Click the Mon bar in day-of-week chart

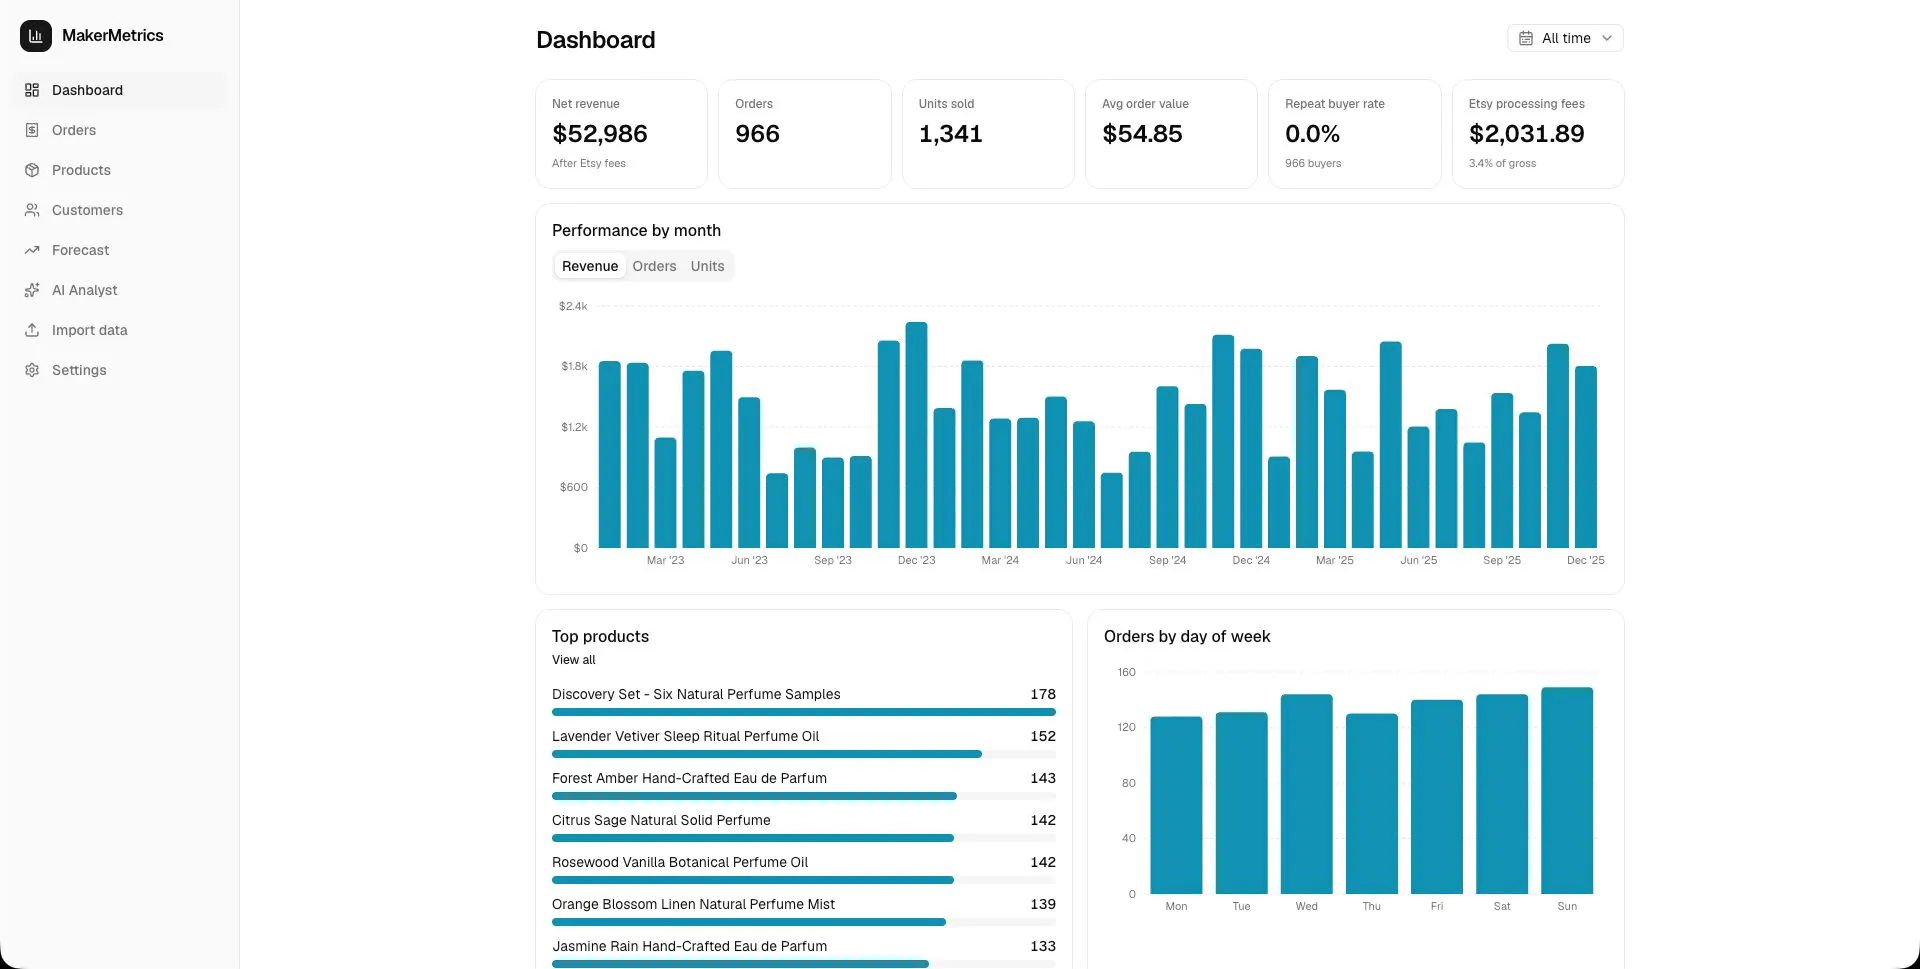click(1176, 805)
